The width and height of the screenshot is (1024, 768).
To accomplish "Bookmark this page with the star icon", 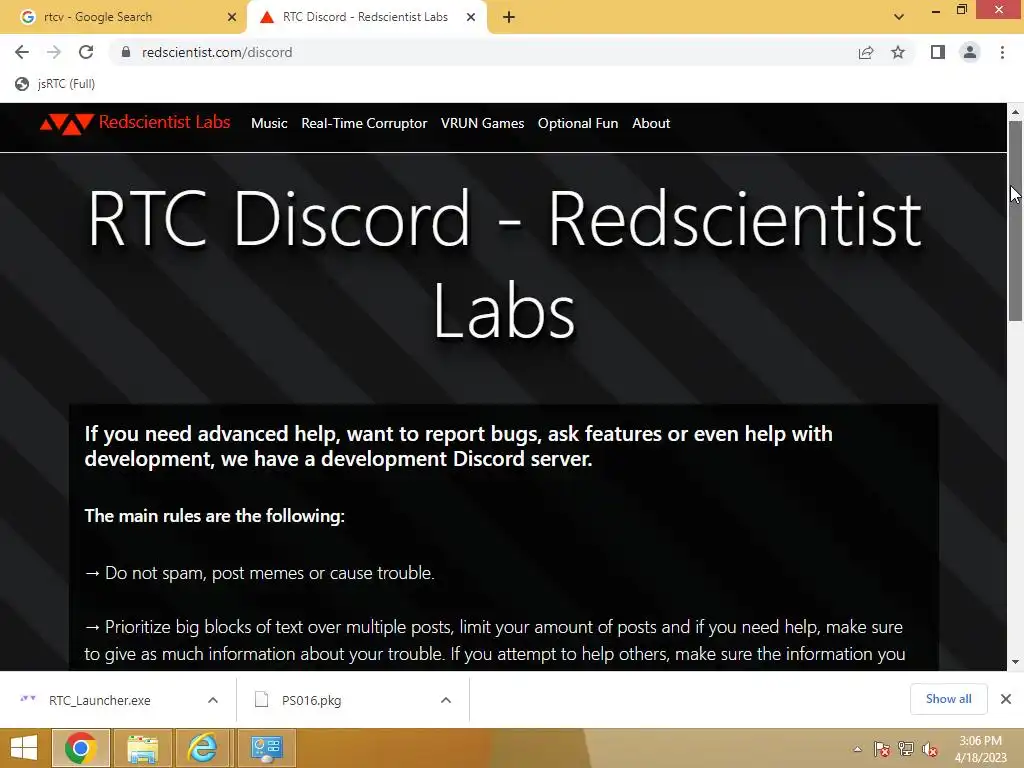I will (898, 52).
